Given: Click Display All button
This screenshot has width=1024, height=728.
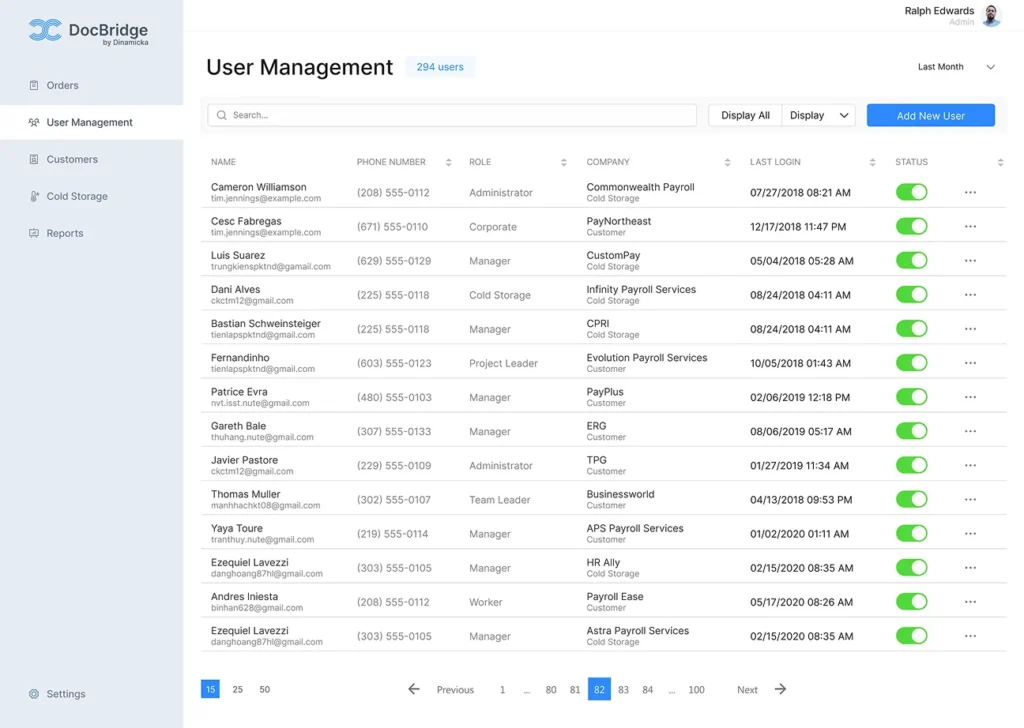Looking at the screenshot, I should click(745, 115).
